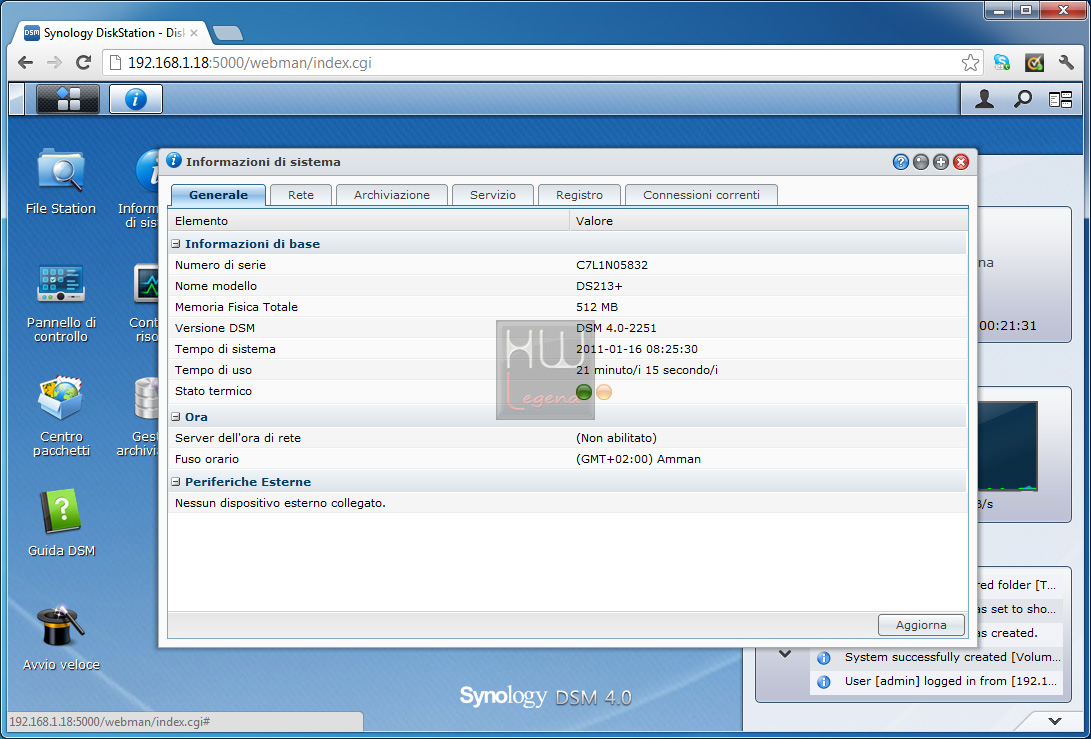Open the resource monitor desktop icon

tap(144, 303)
